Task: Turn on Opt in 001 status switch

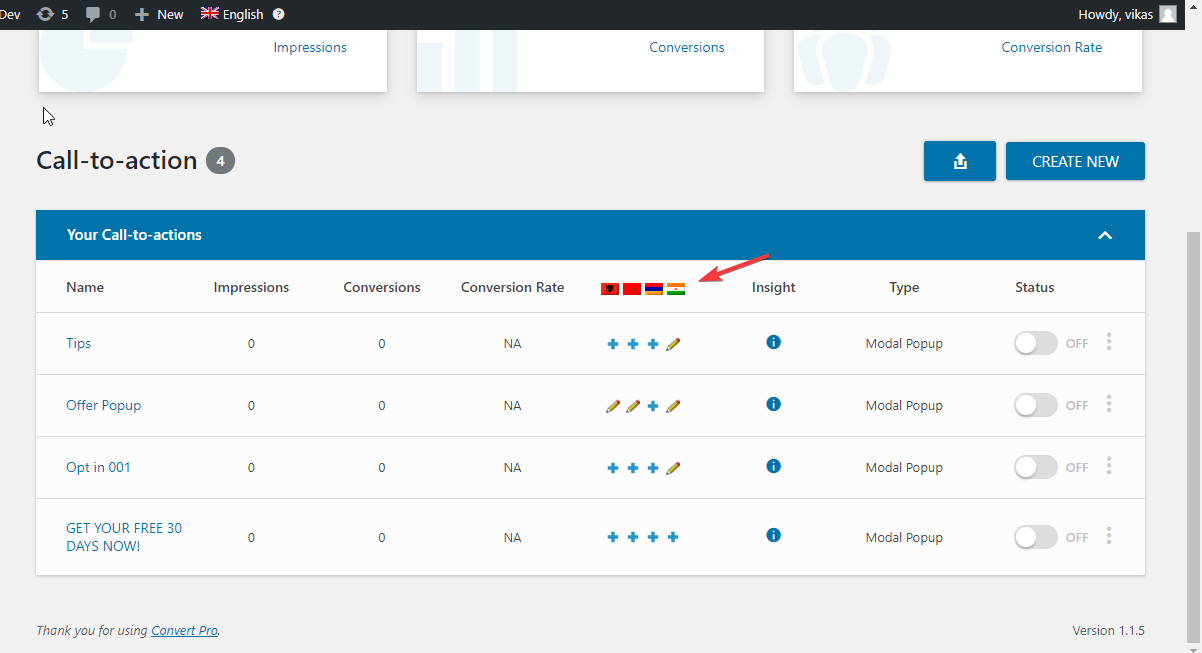Action: (x=1036, y=467)
